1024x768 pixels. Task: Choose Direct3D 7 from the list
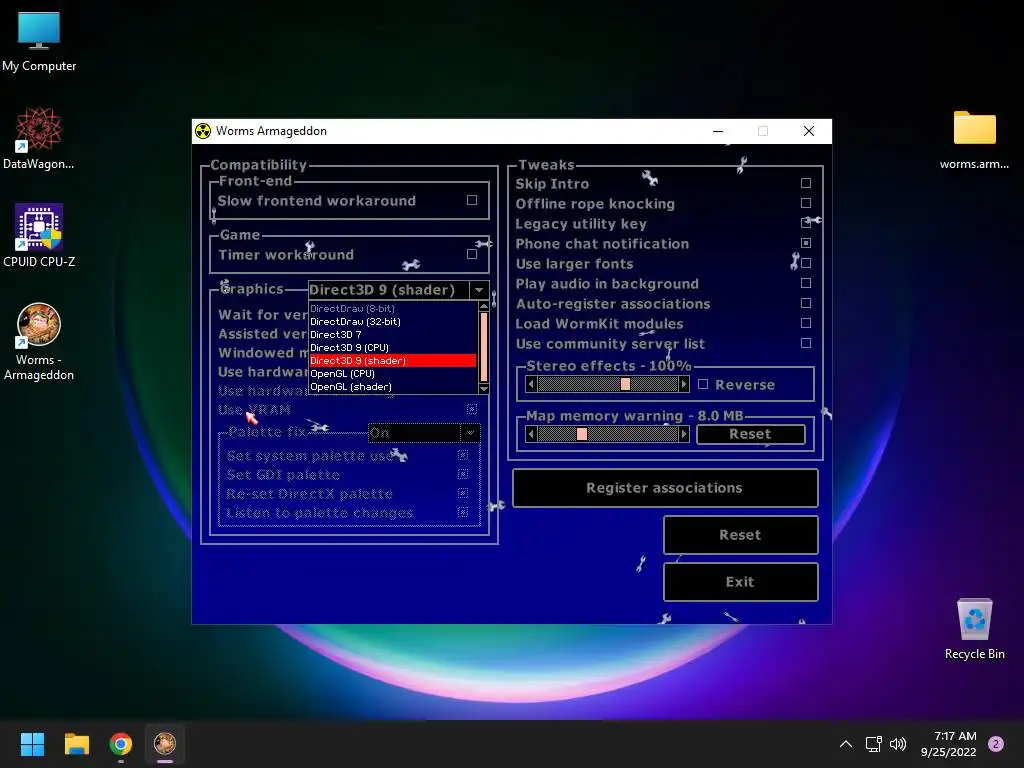(392, 334)
